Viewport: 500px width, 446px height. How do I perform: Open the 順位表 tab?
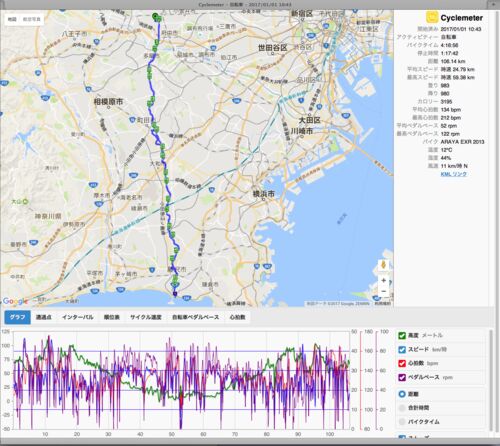[111, 317]
